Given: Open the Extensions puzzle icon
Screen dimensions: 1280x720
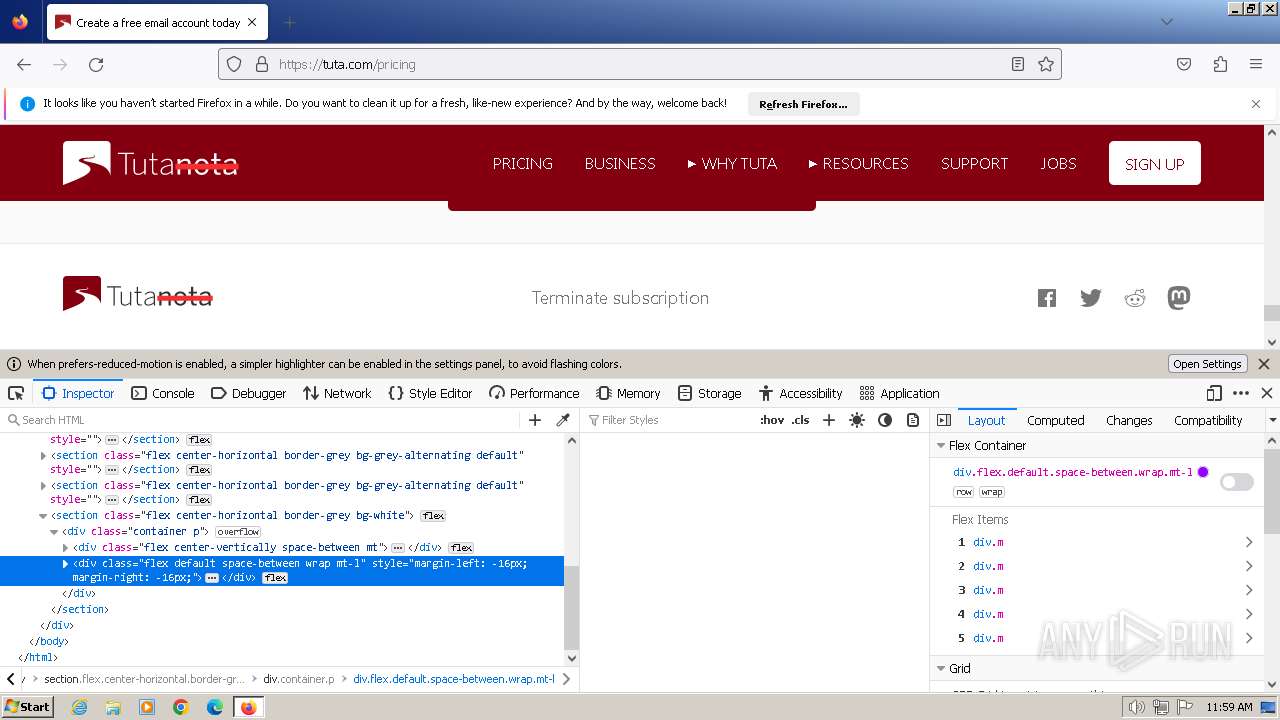Looking at the screenshot, I should [x=1220, y=64].
